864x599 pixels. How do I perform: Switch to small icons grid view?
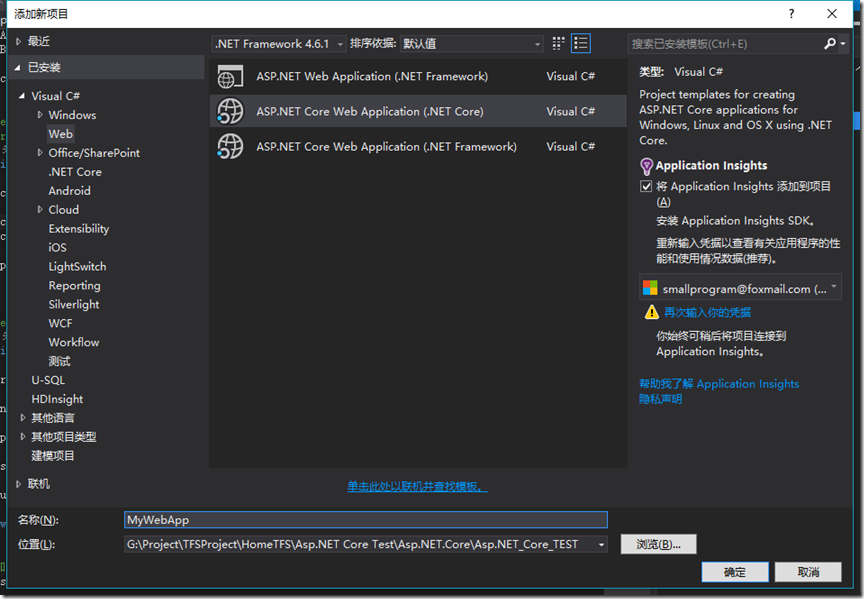coord(558,44)
